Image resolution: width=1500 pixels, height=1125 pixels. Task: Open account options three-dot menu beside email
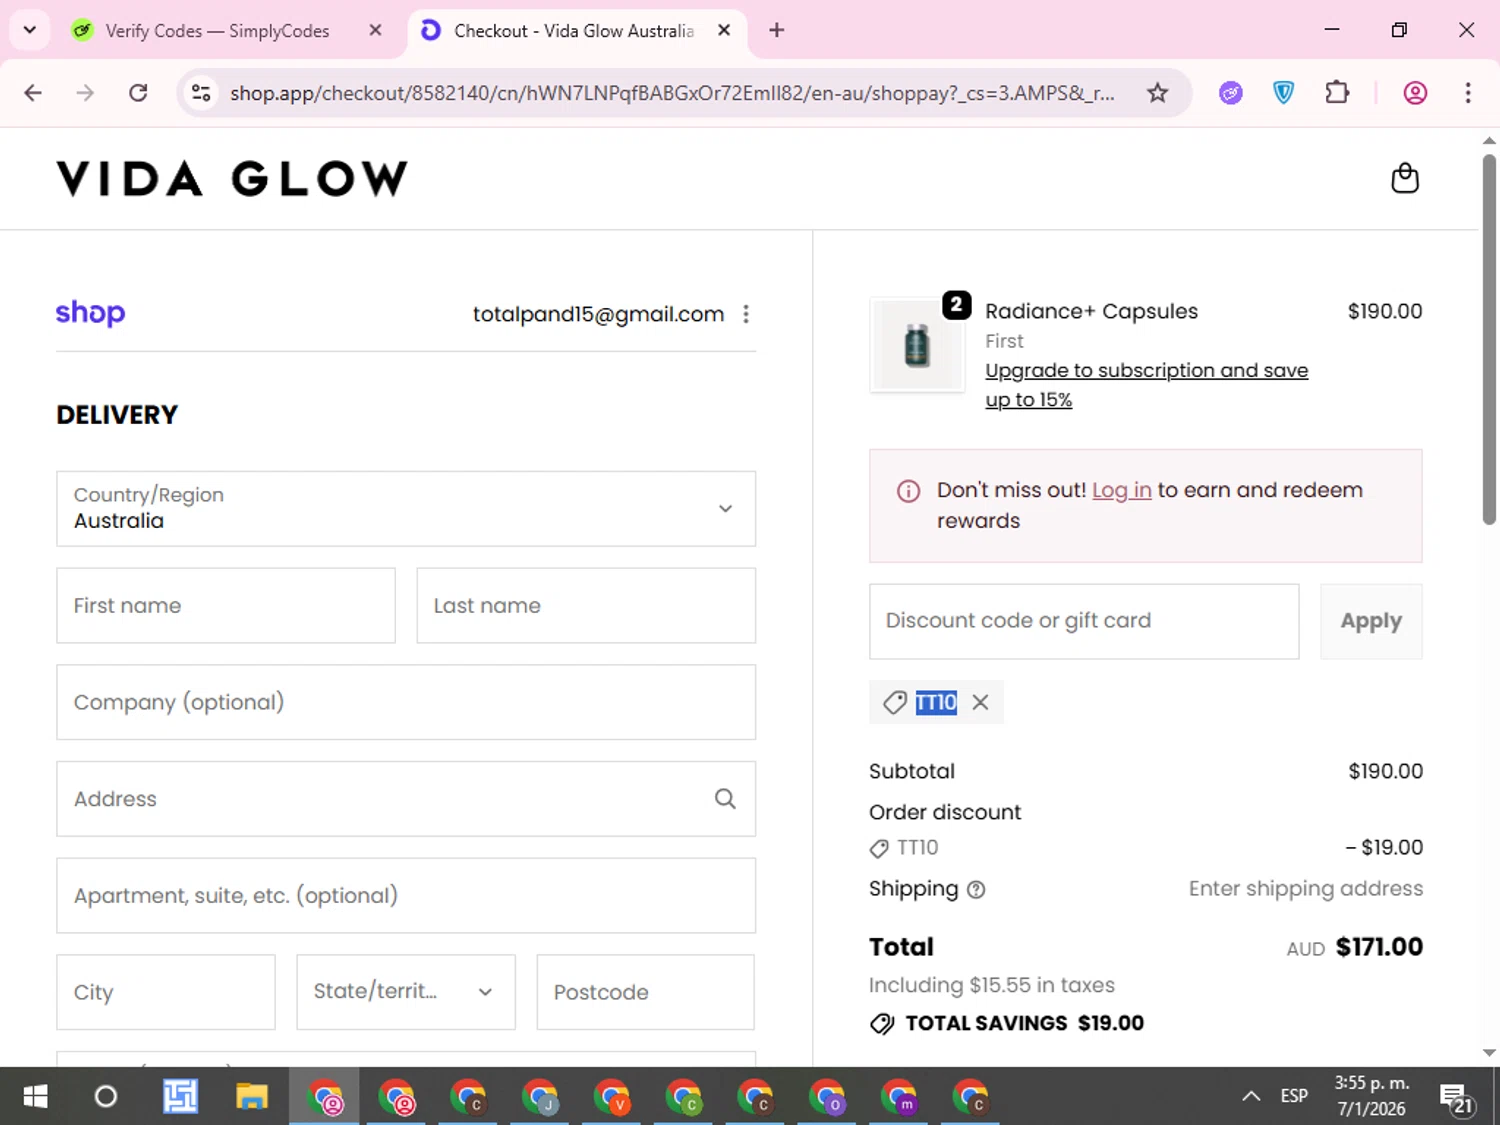[x=746, y=314]
